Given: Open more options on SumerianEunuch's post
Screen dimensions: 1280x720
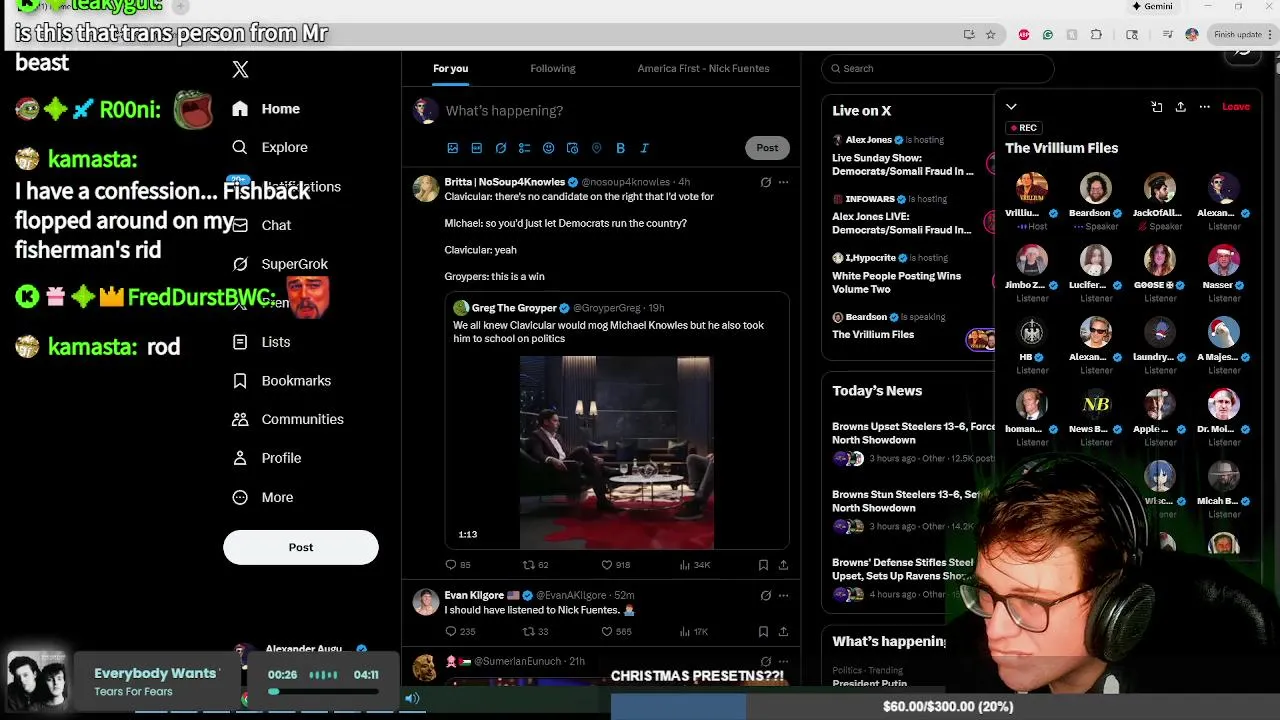Looking at the screenshot, I should [783, 661].
